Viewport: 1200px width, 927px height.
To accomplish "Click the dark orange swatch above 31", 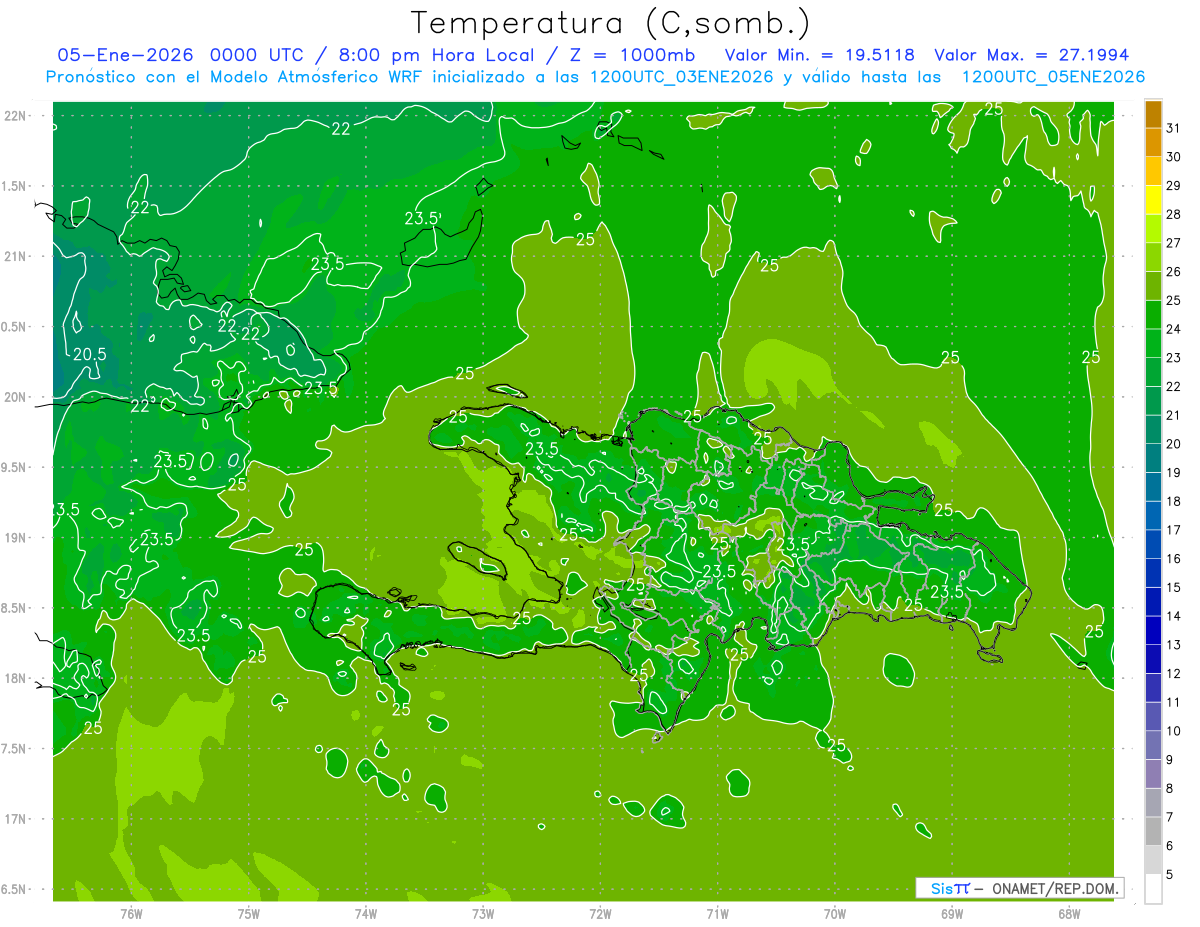I will click(x=1153, y=114).
